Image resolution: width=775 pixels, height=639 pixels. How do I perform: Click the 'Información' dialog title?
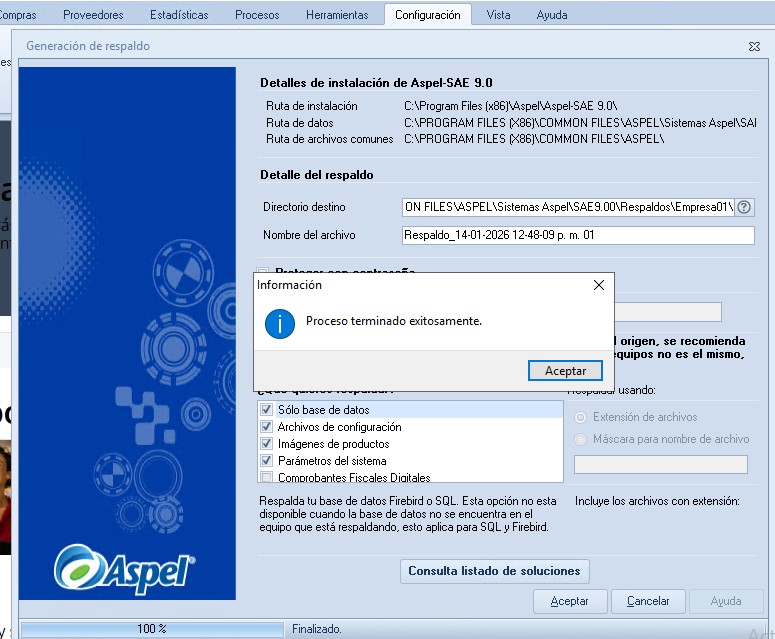[289, 285]
